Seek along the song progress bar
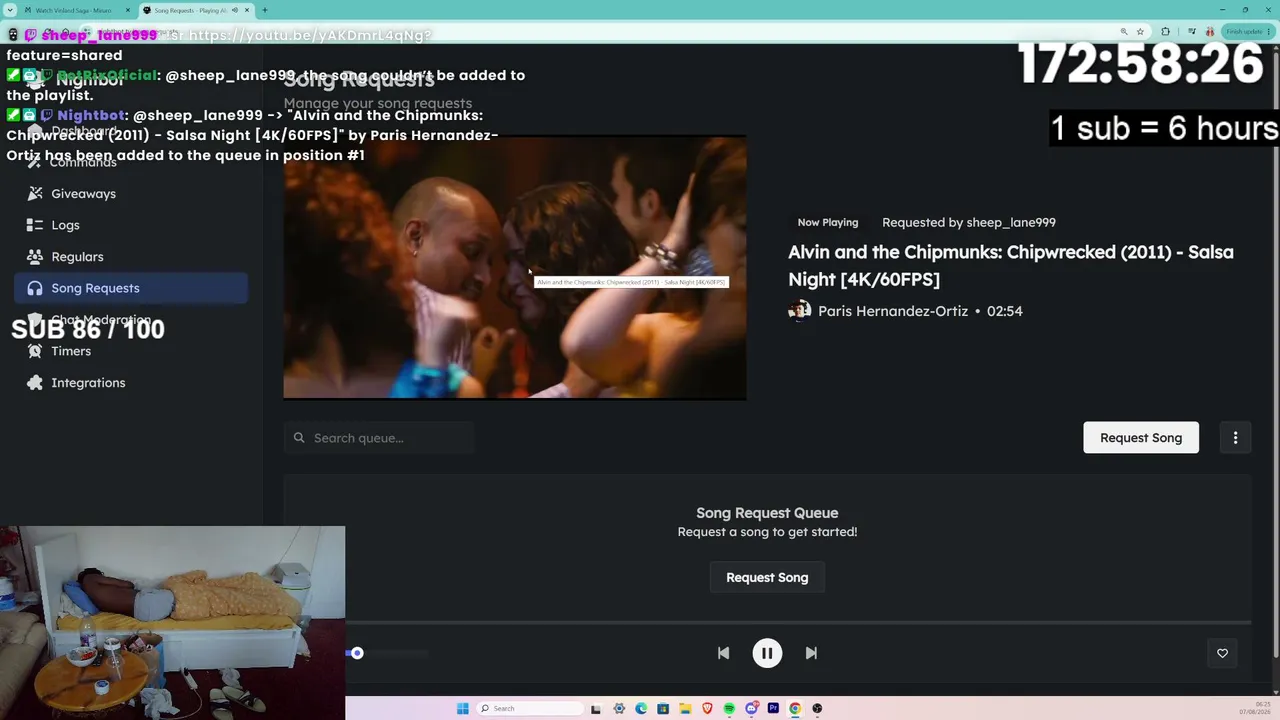The height and width of the screenshot is (720, 1280). click(x=798, y=622)
